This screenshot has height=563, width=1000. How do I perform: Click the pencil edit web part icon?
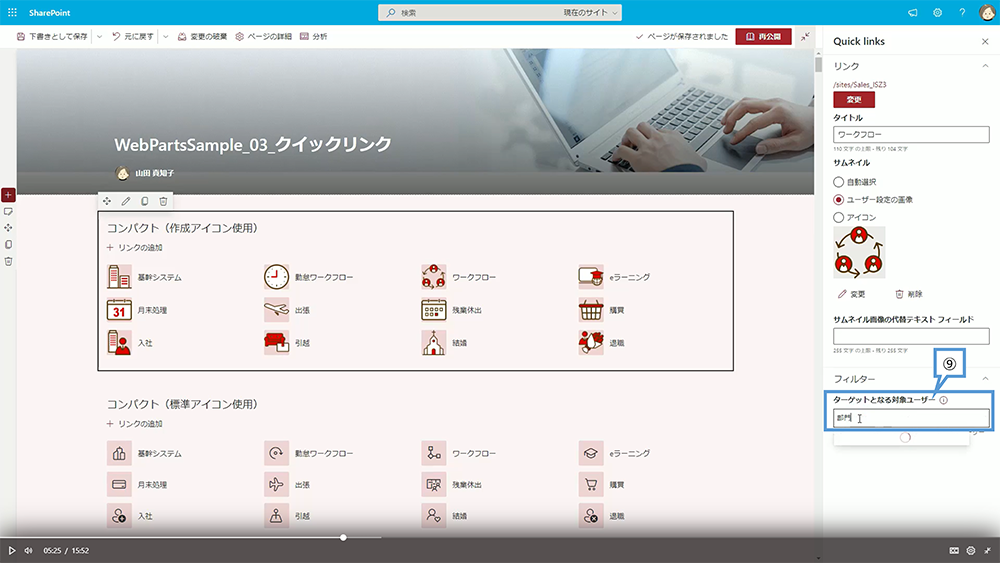[126, 201]
